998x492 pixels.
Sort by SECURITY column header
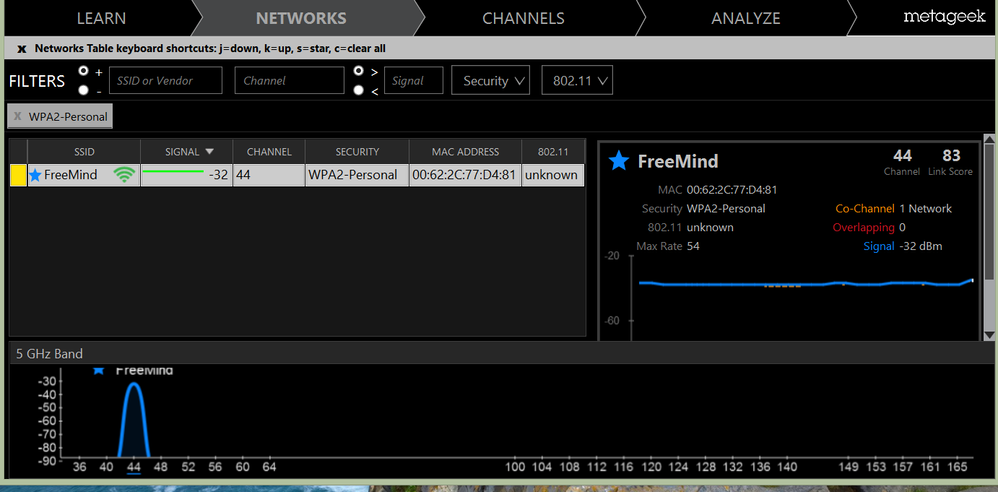pyautogui.click(x=357, y=152)
